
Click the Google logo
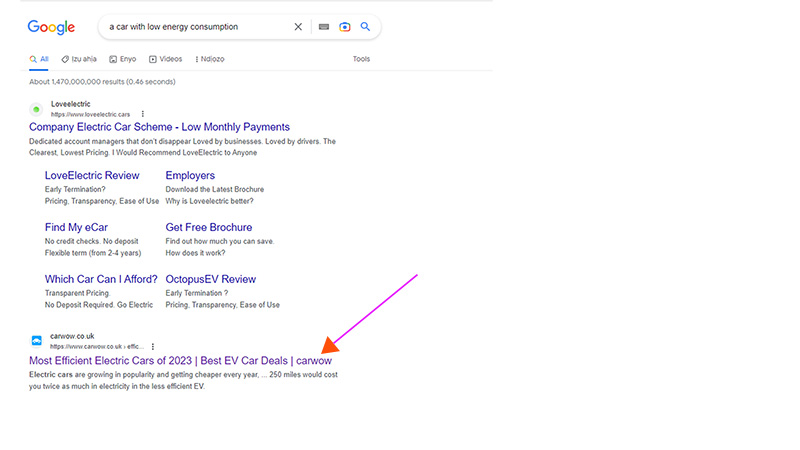coord(51,27)
